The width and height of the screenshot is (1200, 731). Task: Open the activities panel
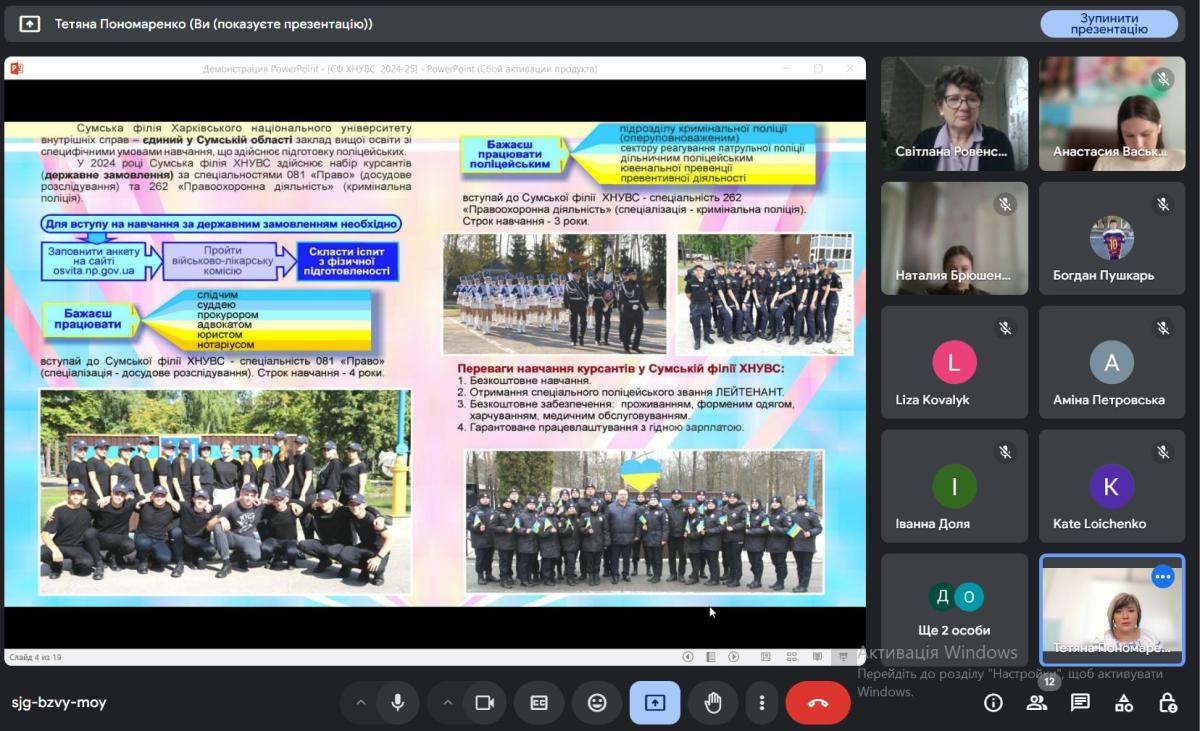(1124, 702)
